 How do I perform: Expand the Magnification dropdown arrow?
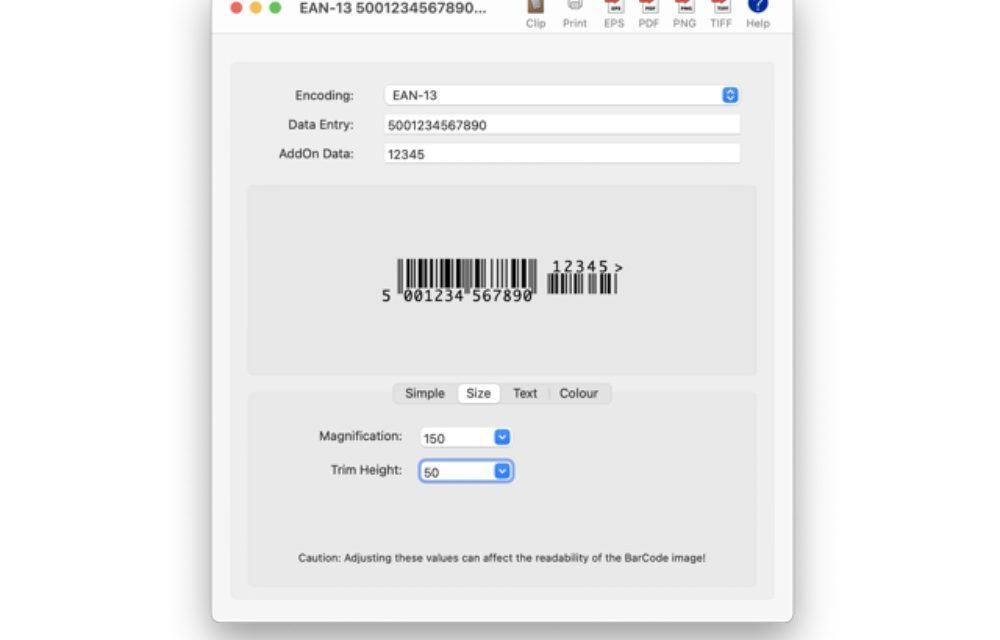coord(502,437)
